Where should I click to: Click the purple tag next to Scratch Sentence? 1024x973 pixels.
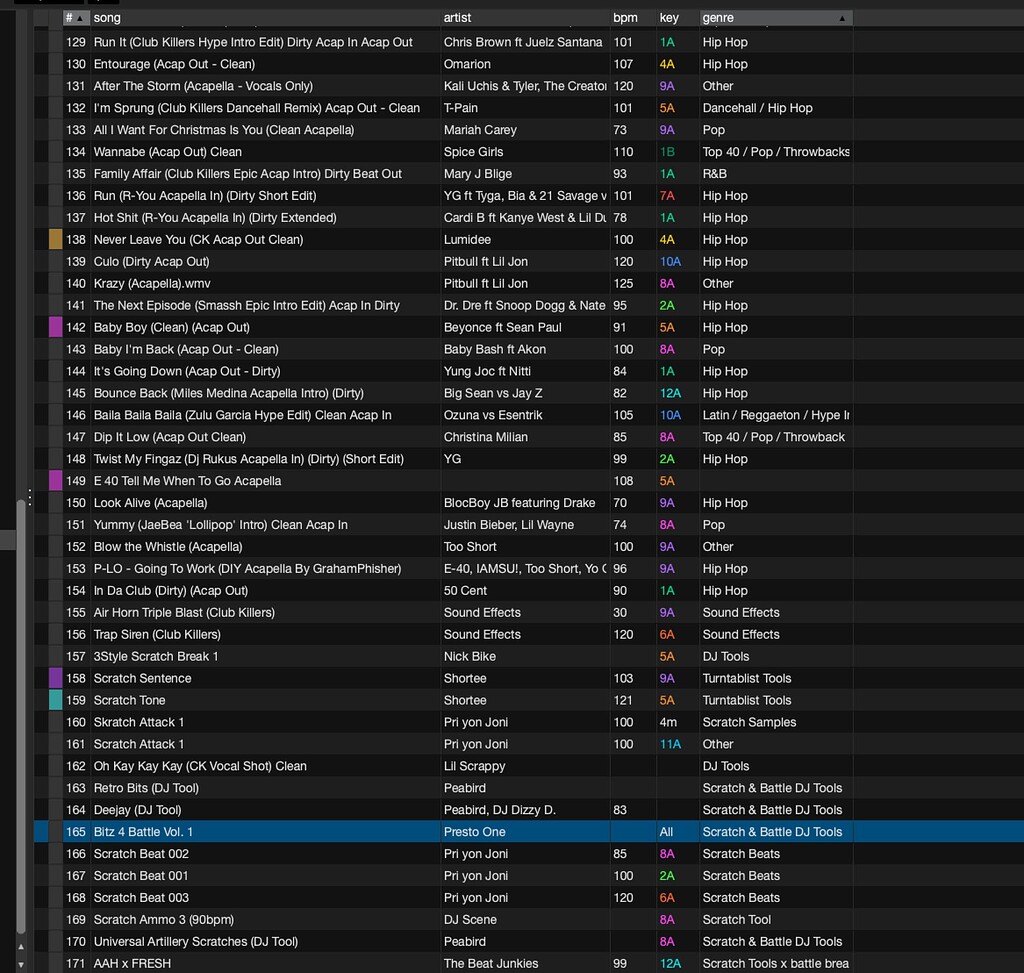pos(55,678)
